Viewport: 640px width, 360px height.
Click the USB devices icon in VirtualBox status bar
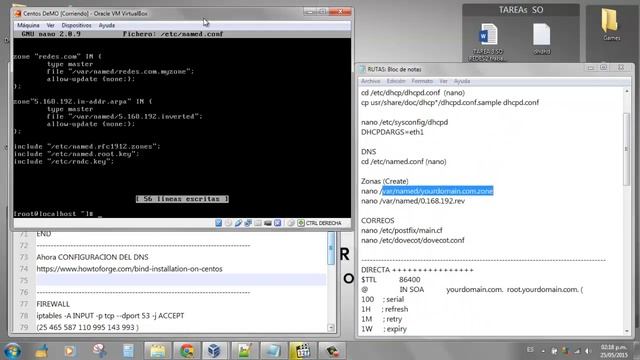(x=238, y=223)
